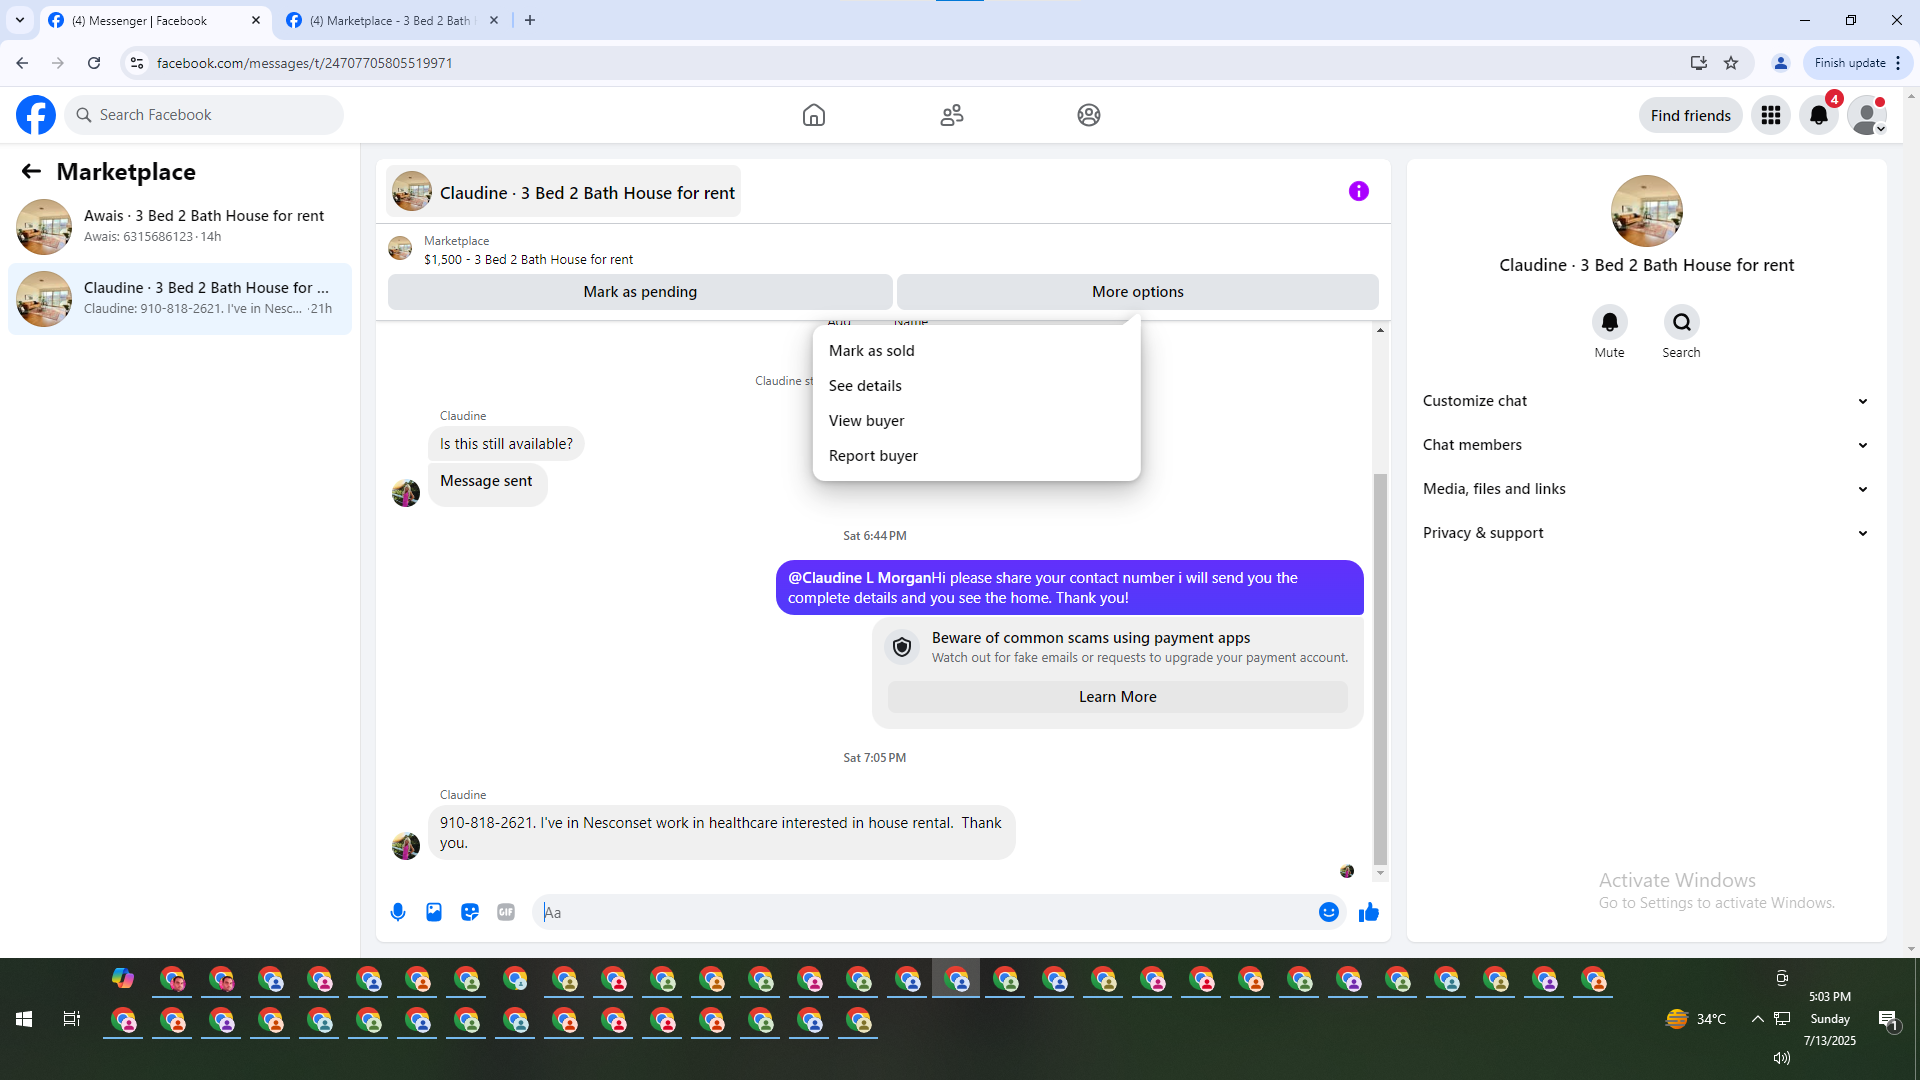Mute this conversation
1920x1080 pixels.
(x=1609, y=323)
